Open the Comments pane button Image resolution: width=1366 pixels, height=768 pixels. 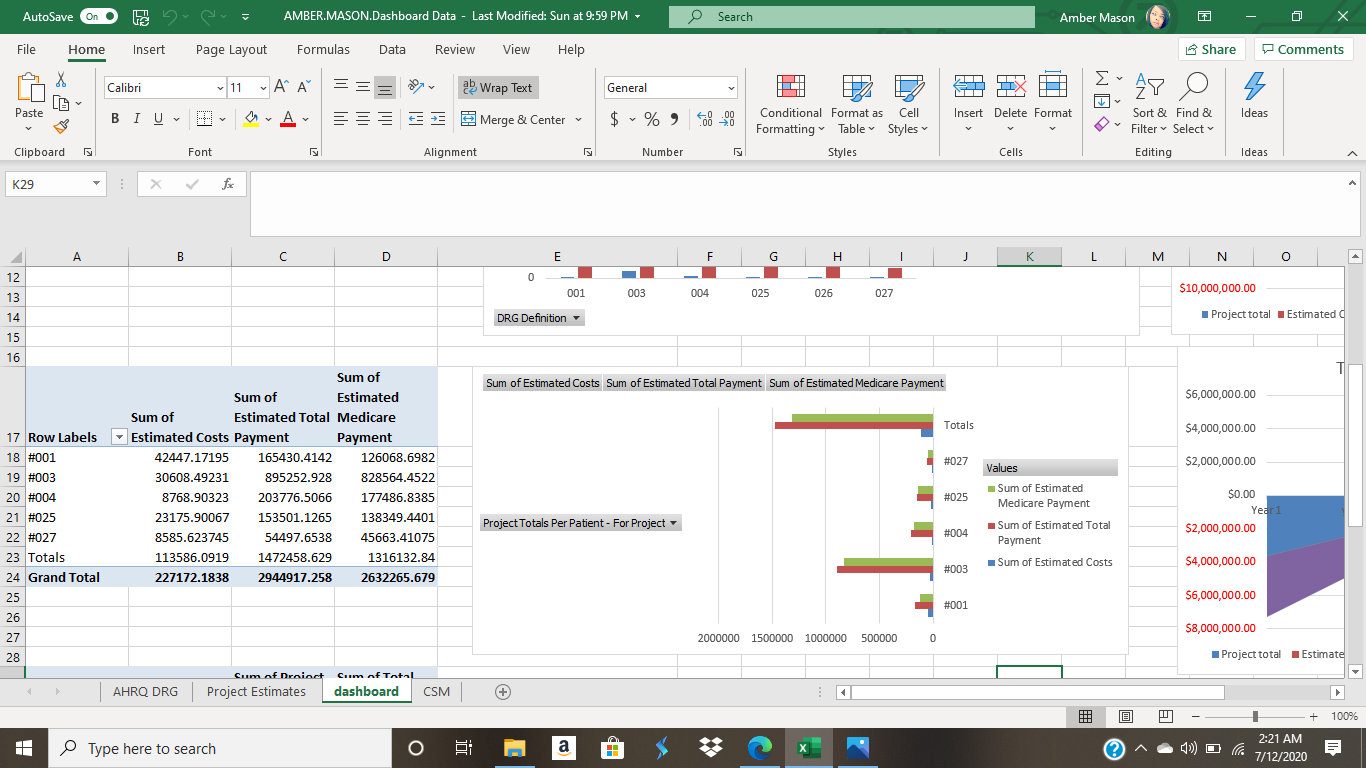click(x=1303, y=49)
